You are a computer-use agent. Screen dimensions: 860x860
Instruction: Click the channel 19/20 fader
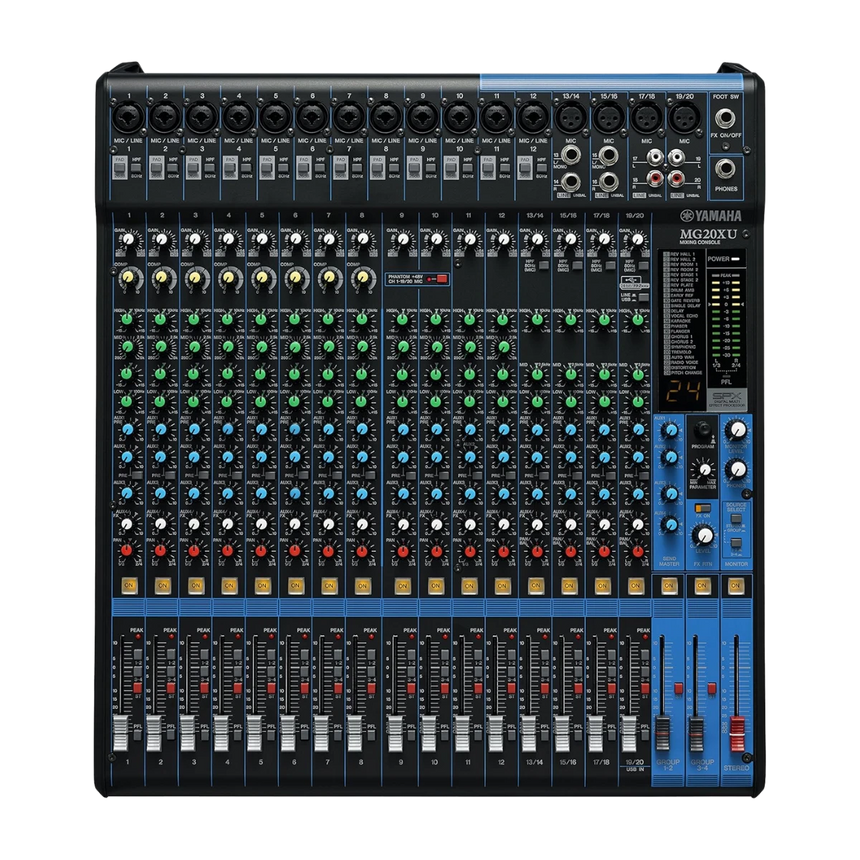629,733
